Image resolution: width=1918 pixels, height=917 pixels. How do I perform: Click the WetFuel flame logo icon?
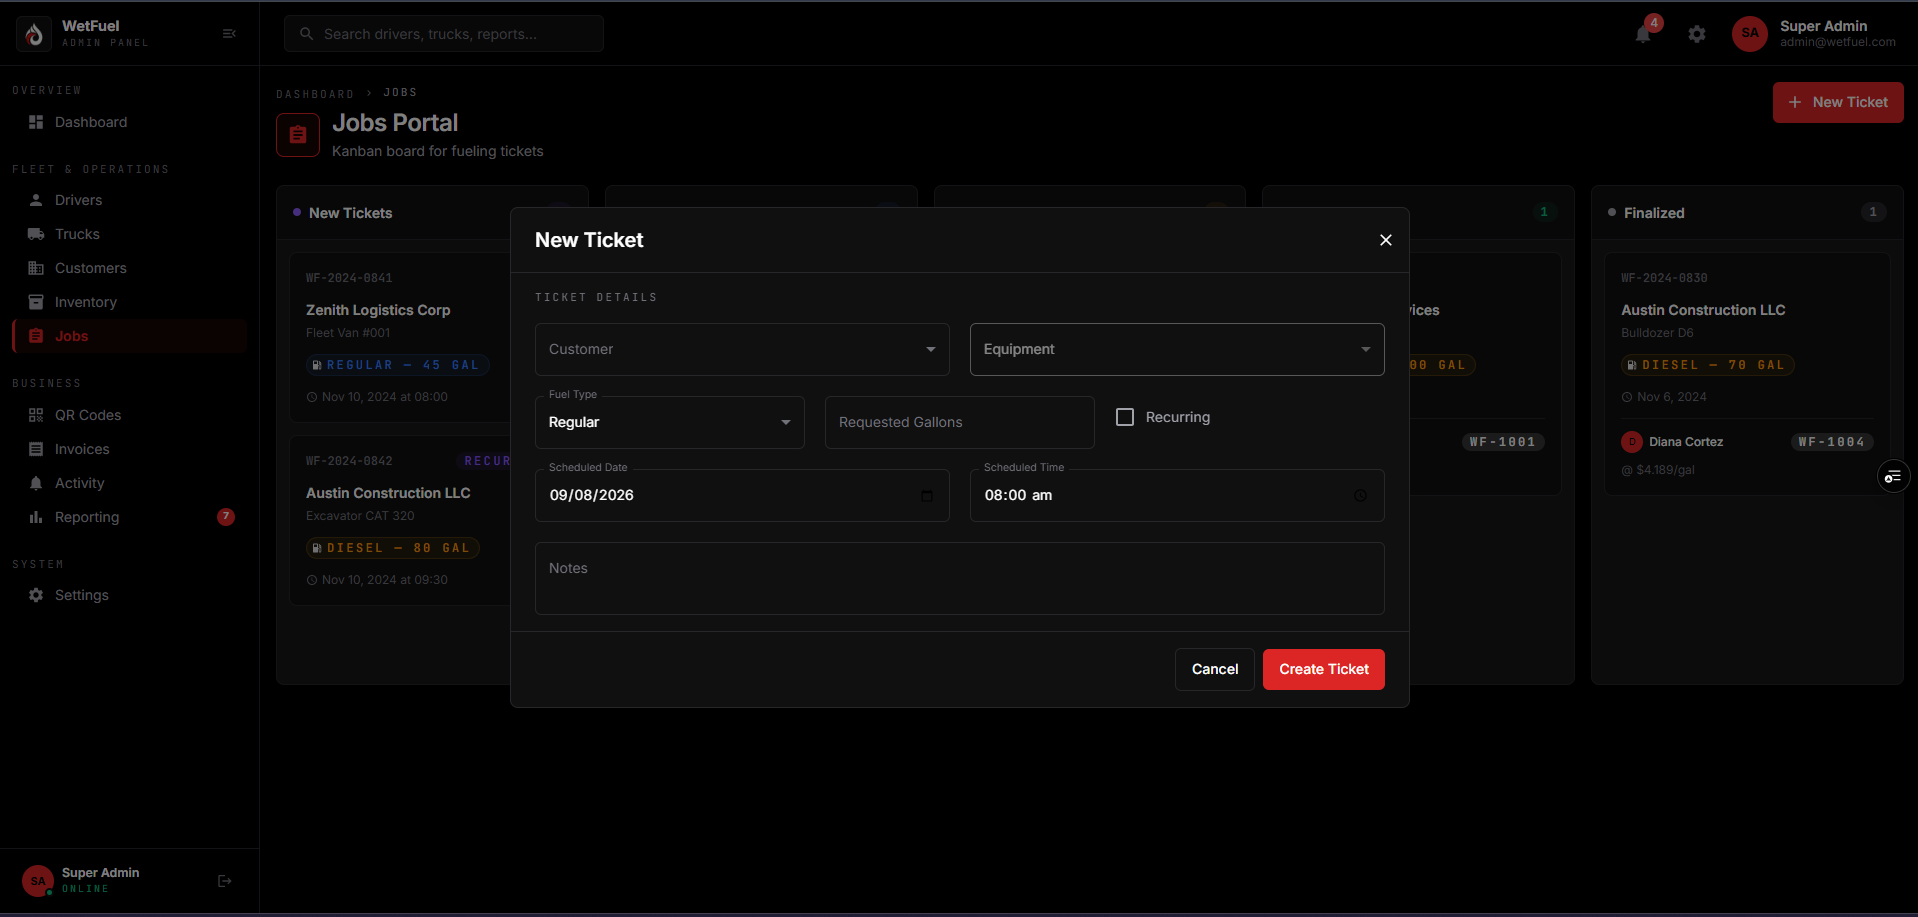click(x=34, y=34)
